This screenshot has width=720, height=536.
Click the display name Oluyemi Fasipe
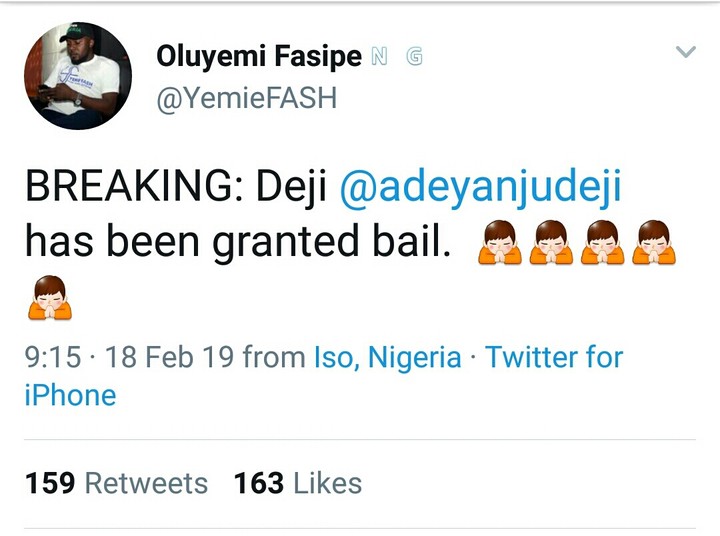(x=259, y=57)
